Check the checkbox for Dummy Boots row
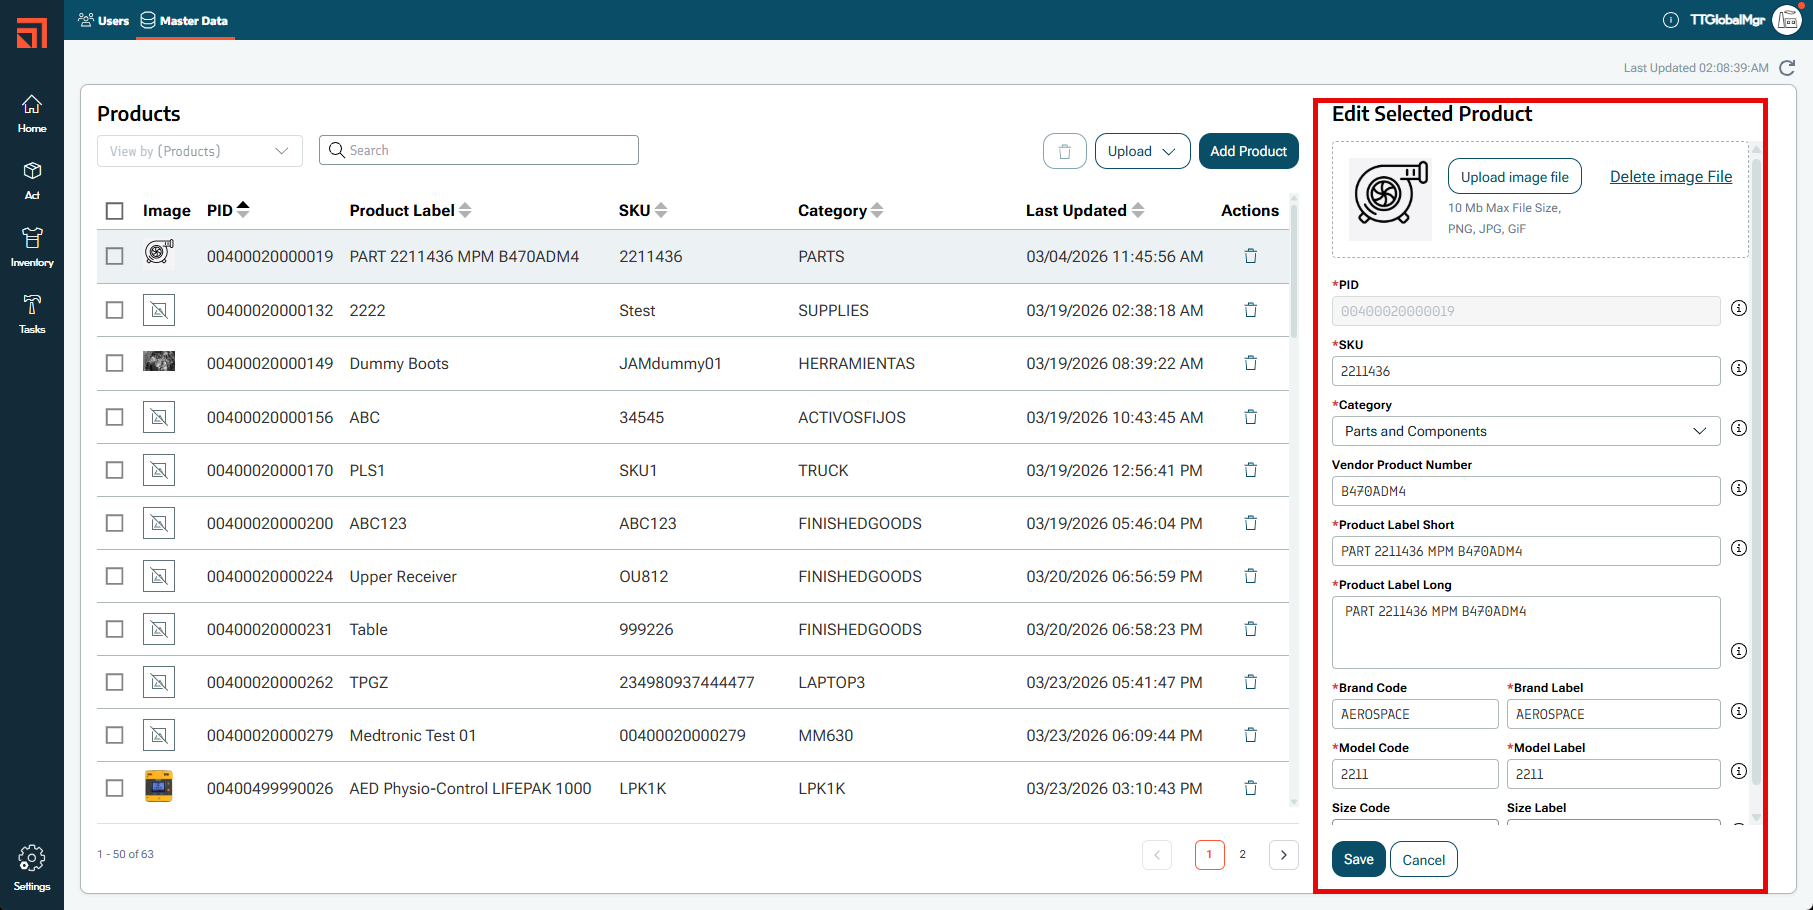This screenshot has height=910, width=1813. (114, 363)
